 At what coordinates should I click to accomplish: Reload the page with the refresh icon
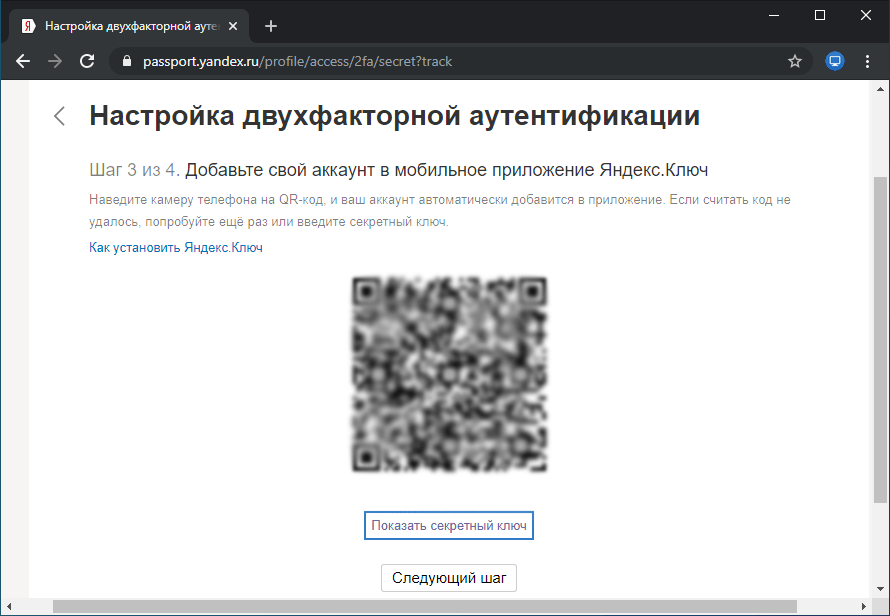(x=87, y=61)
